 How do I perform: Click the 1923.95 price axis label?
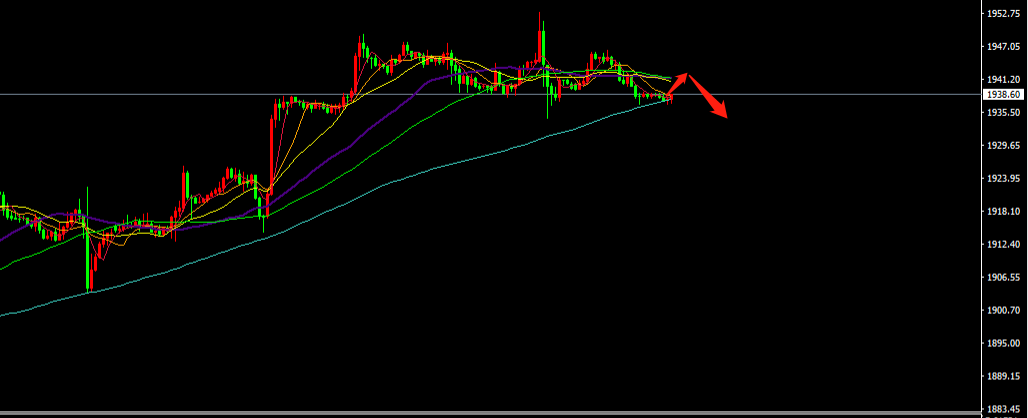click(1004, 178)
